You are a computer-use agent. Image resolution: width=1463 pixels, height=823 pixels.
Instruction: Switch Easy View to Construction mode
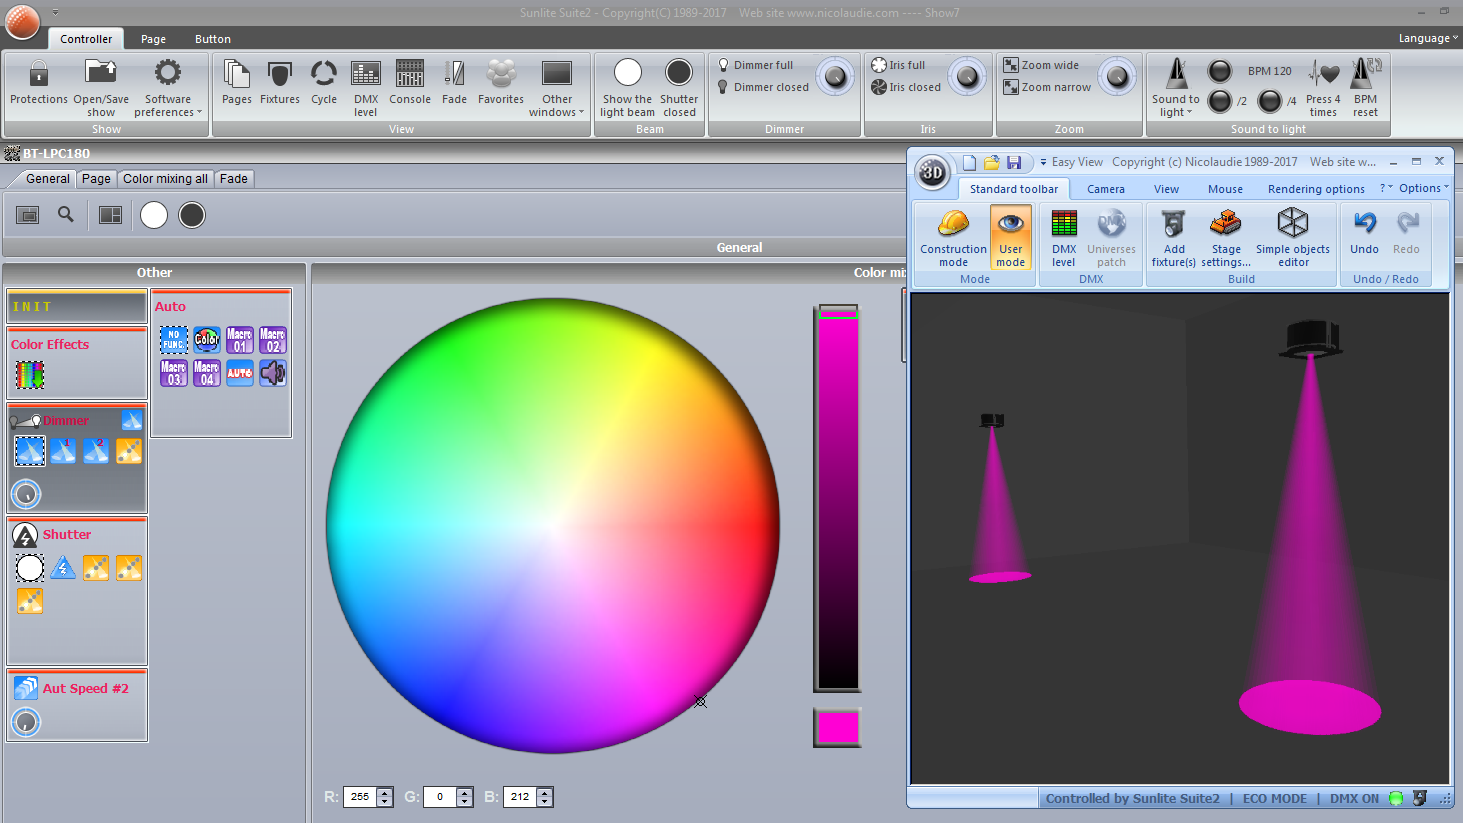click(953, 237)
